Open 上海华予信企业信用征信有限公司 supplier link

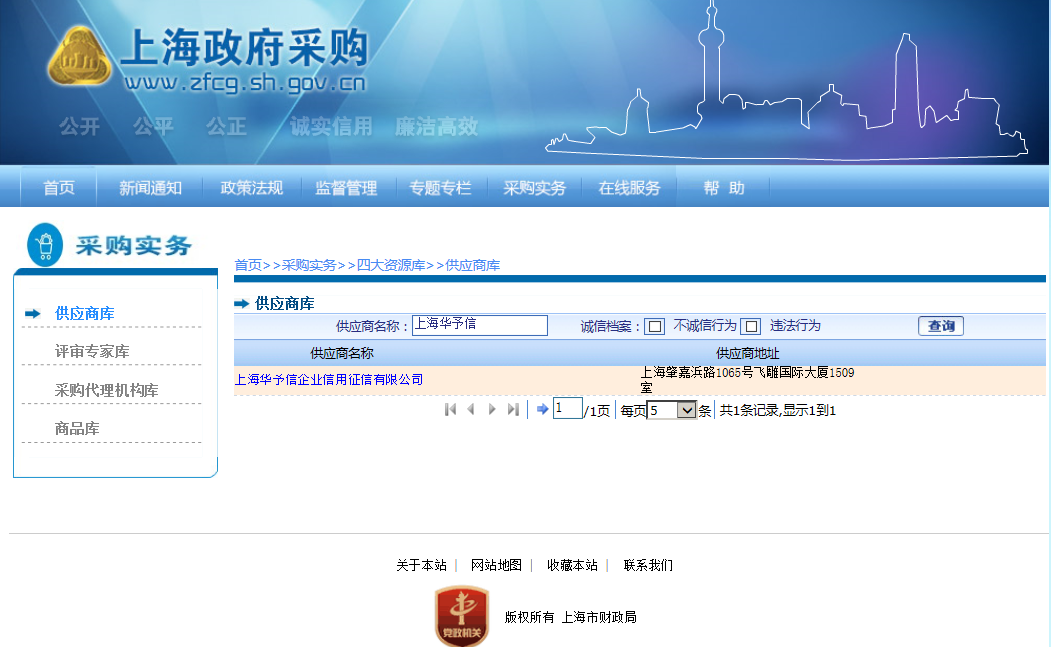point(329,380)
